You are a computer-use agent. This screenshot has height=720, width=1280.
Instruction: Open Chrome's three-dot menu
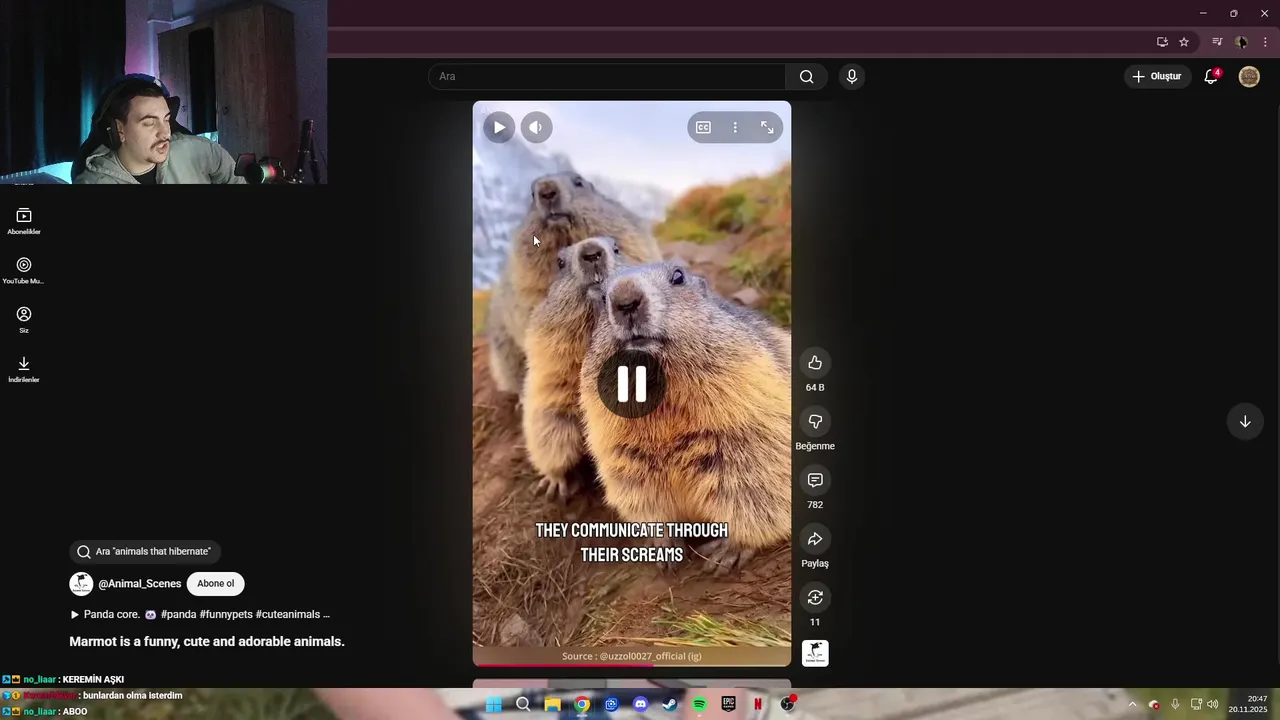click(1265, 42)
